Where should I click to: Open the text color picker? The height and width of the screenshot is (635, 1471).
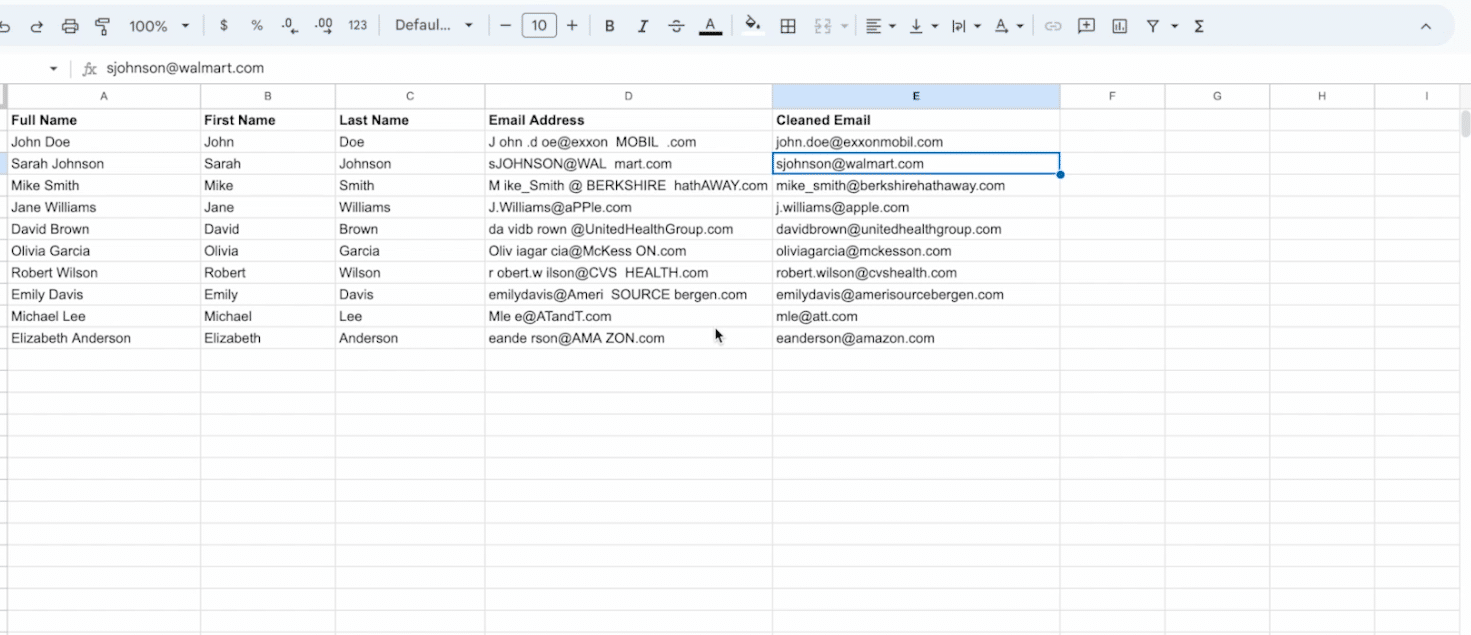click(710, 26)
